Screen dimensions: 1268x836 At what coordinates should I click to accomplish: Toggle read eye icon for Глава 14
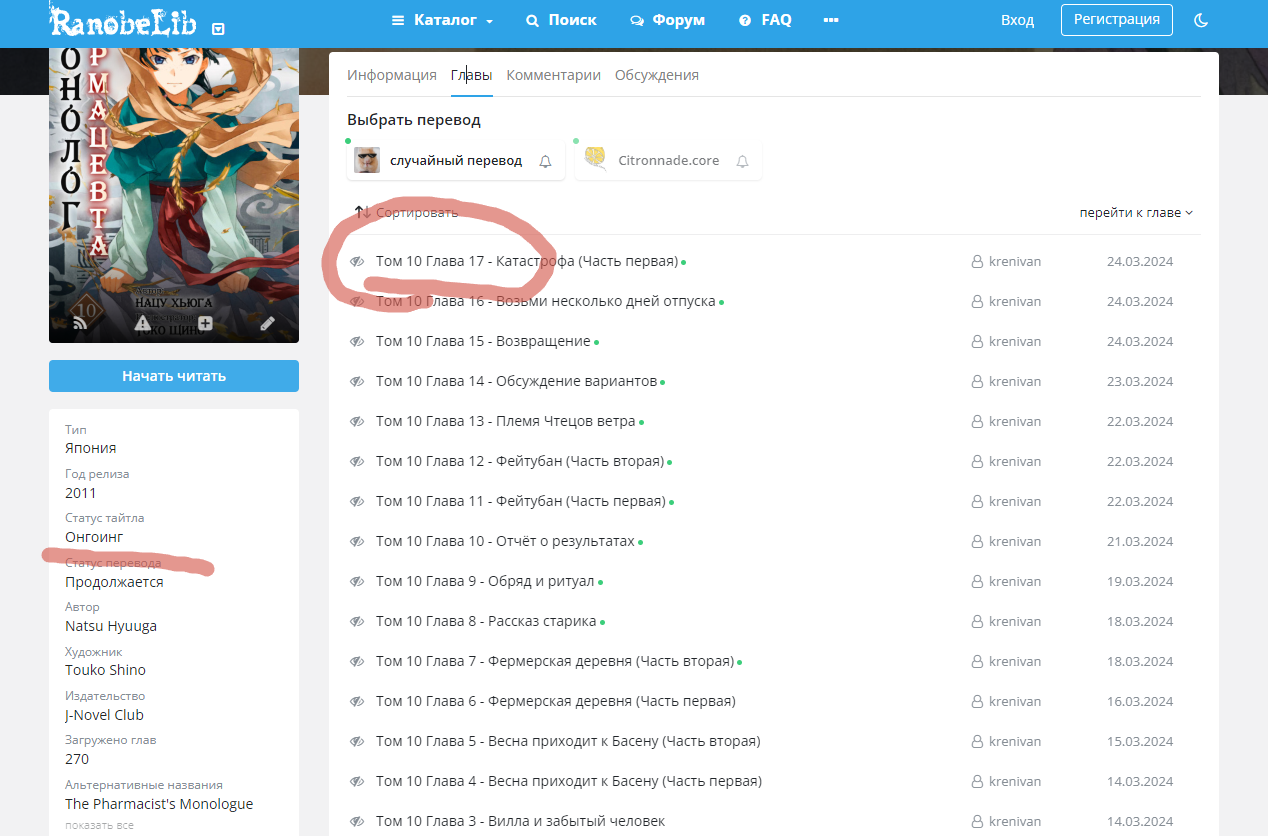click(x=356, y=381)
